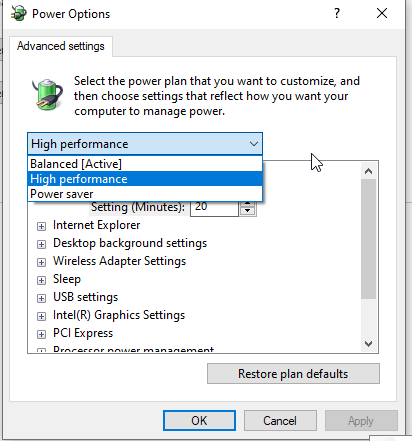Expand the Desktop background settings node
This screenshot has height=441, width=412.
coord(41,245)
